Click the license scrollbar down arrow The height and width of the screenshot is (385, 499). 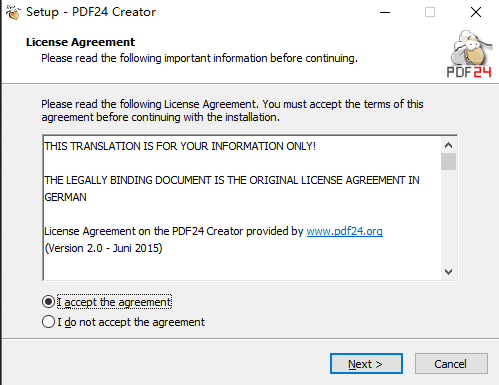448,272
